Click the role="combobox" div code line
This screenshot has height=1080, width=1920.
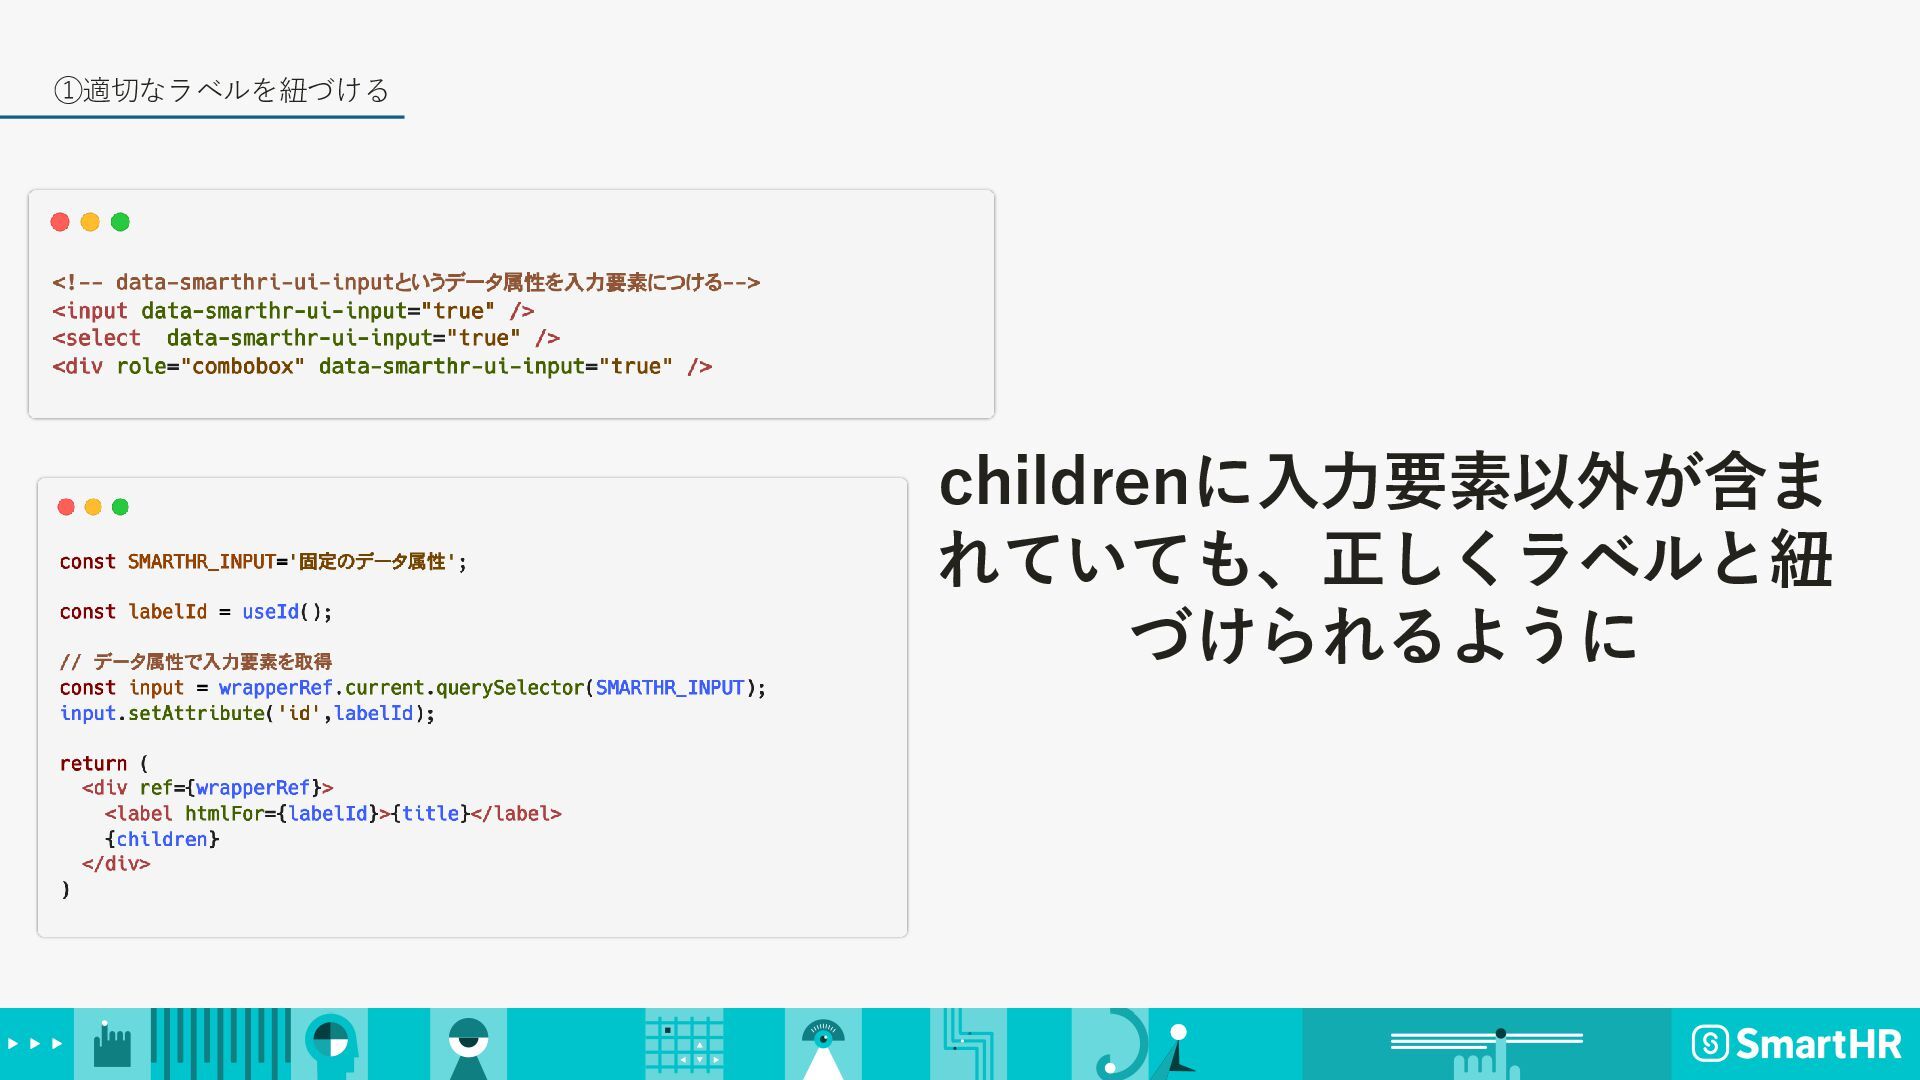(x=382, y=367)
